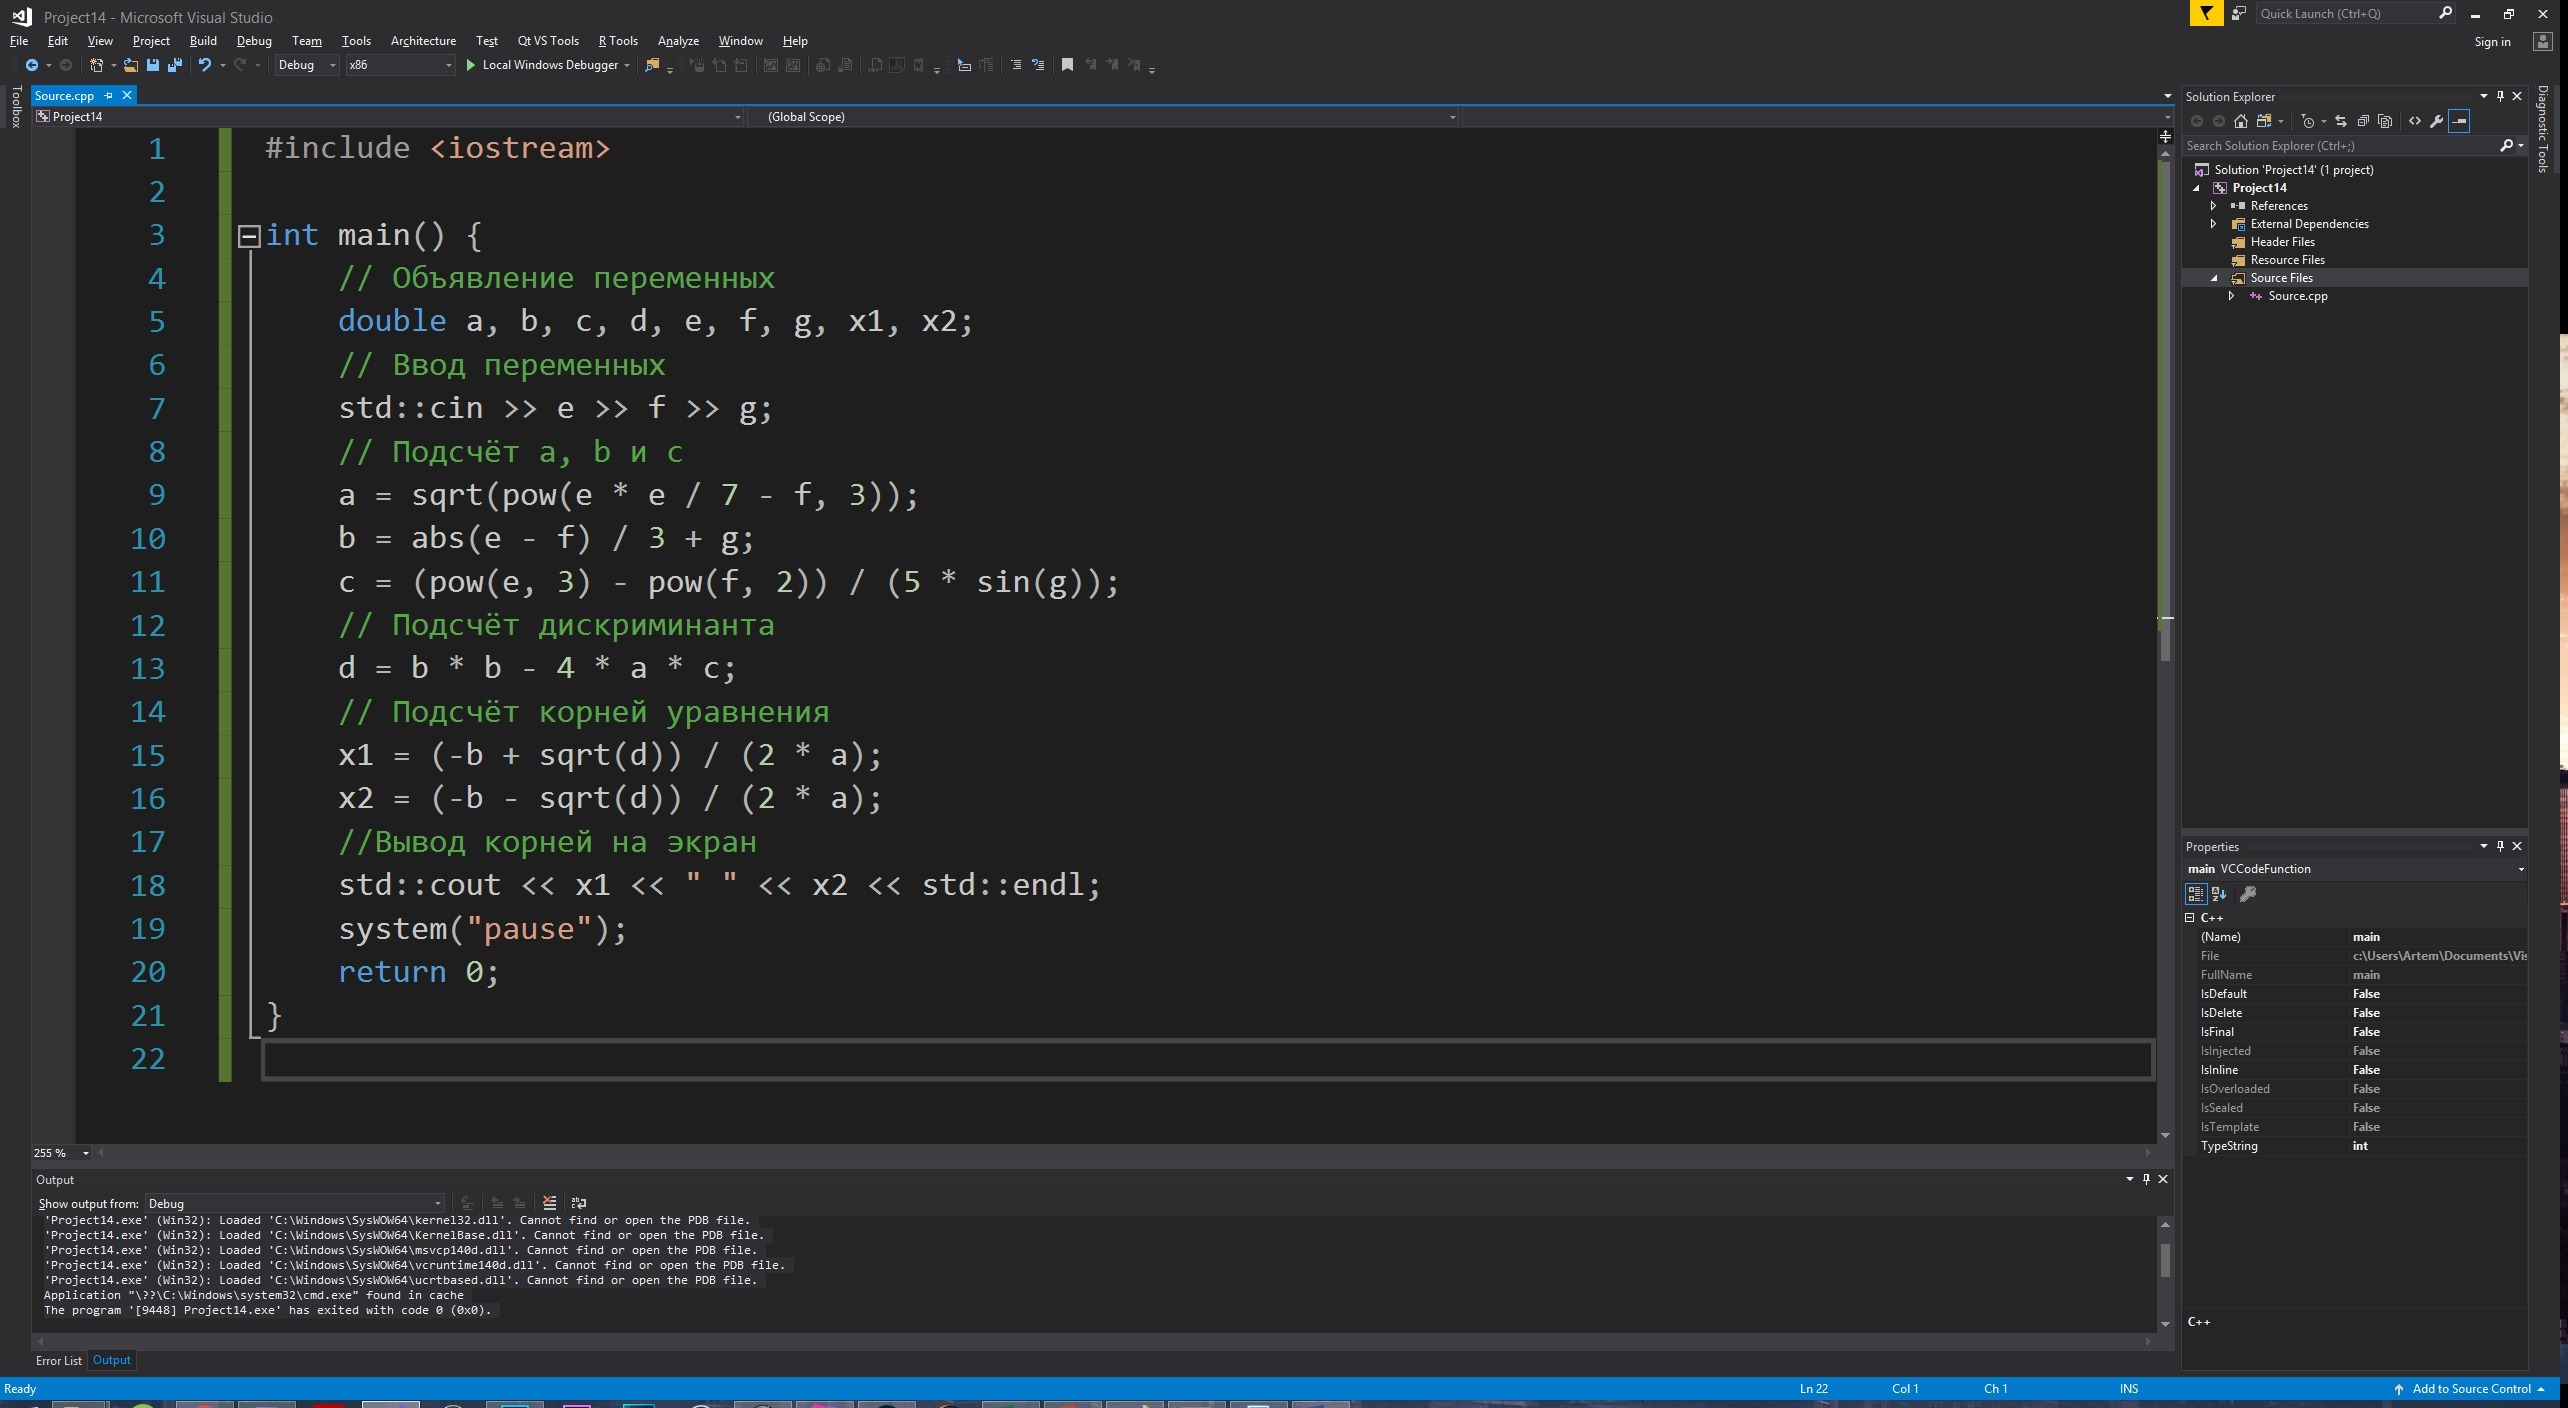Select the Architecture menu item
Viewport: 2568px width, 1408px height.
pos(425,40)
